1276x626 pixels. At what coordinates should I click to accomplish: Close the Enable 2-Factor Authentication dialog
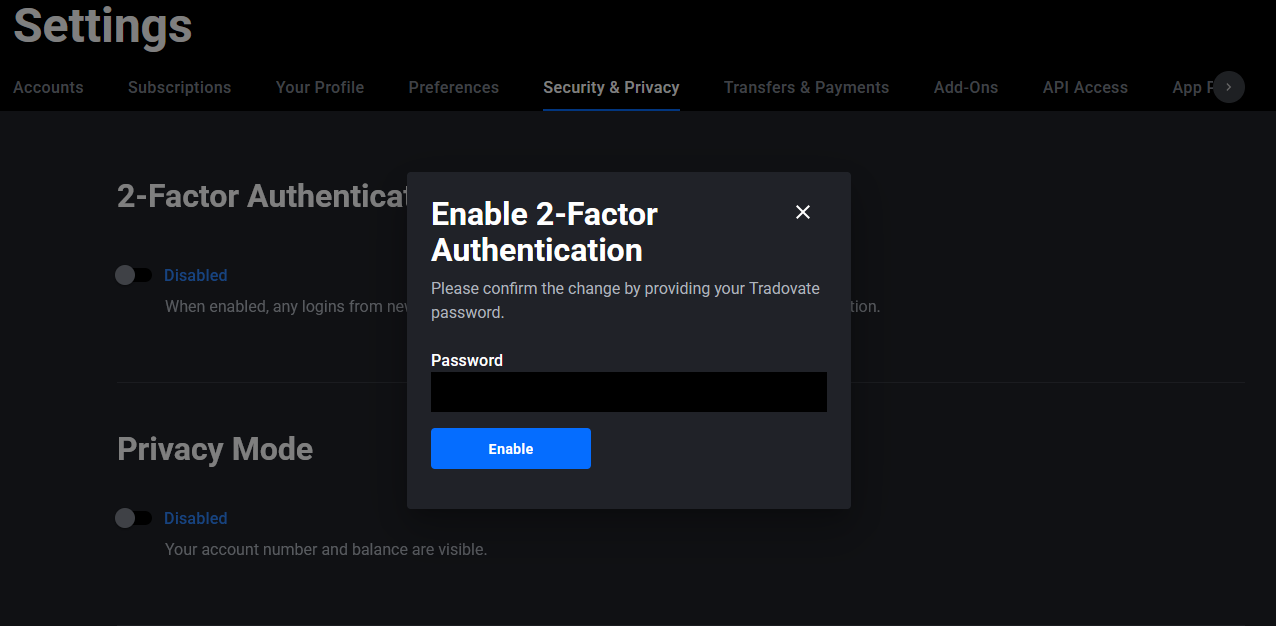(x=802, y=212)
